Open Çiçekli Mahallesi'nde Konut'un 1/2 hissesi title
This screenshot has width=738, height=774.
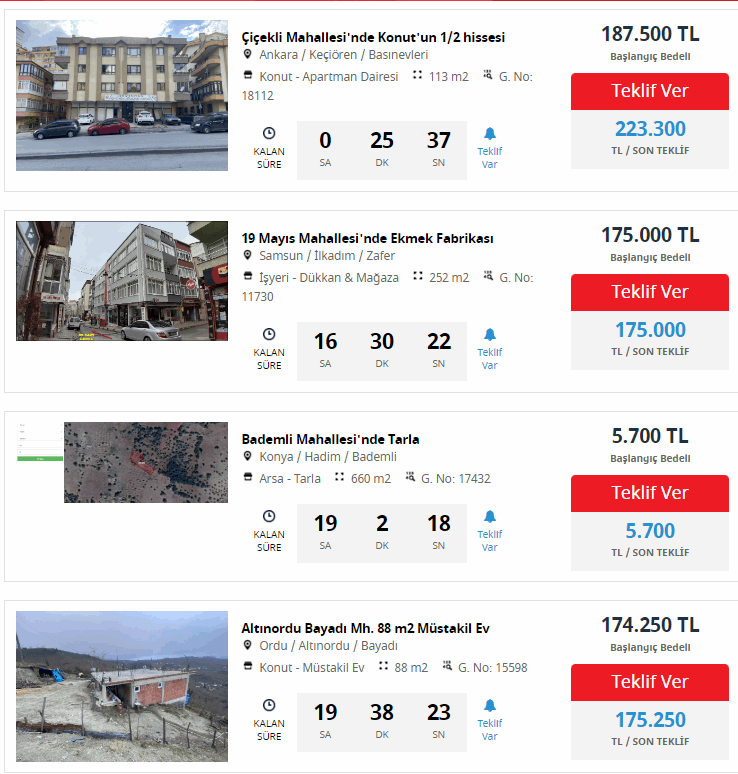coord(373,38)
